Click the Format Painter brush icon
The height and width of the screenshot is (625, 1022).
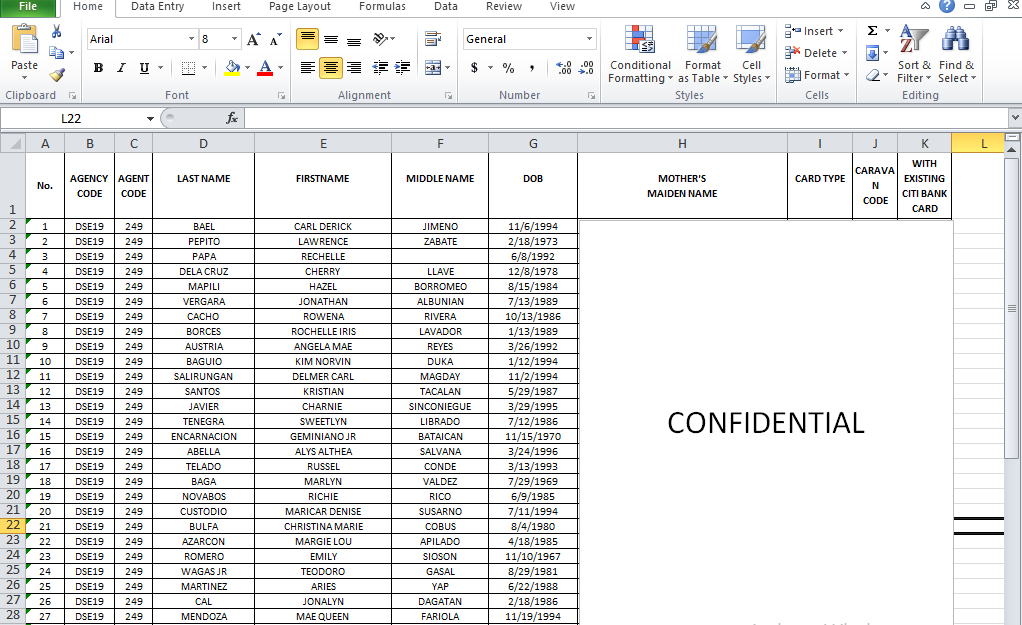pyautogui.click(x=57, y=75)
